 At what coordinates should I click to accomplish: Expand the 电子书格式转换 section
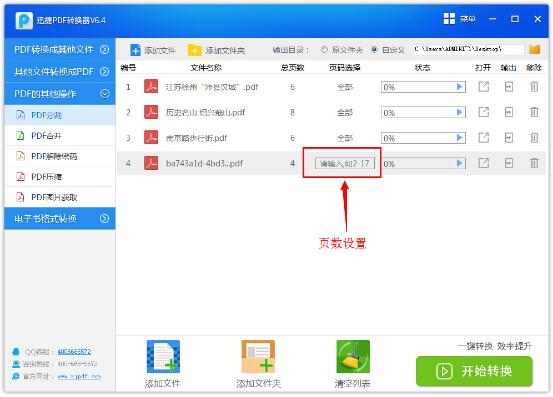60,219
